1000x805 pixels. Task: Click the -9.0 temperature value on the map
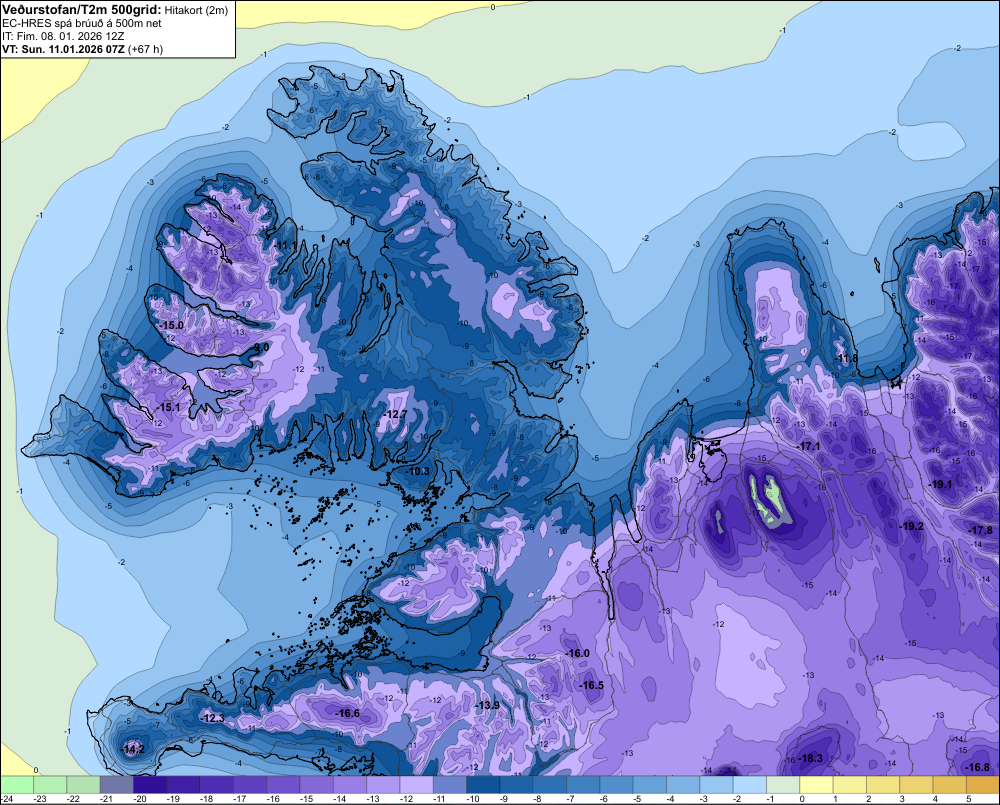pyautogui.click(x=261, y=347)
